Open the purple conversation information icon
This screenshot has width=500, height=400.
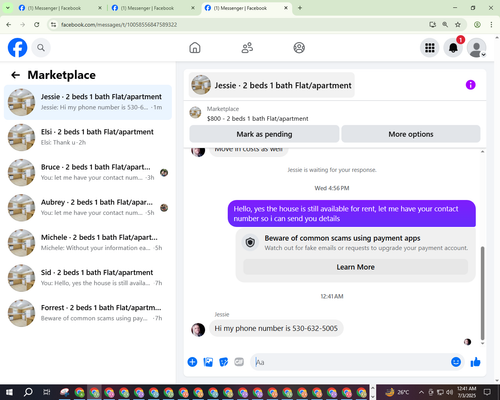(470, 85)
